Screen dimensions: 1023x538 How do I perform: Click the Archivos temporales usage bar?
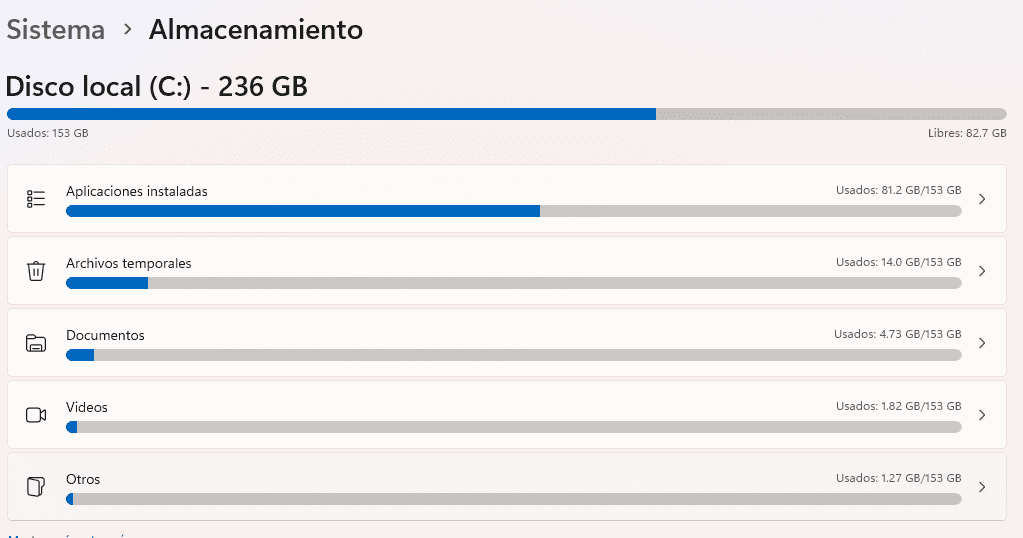(x=513, y=283)
